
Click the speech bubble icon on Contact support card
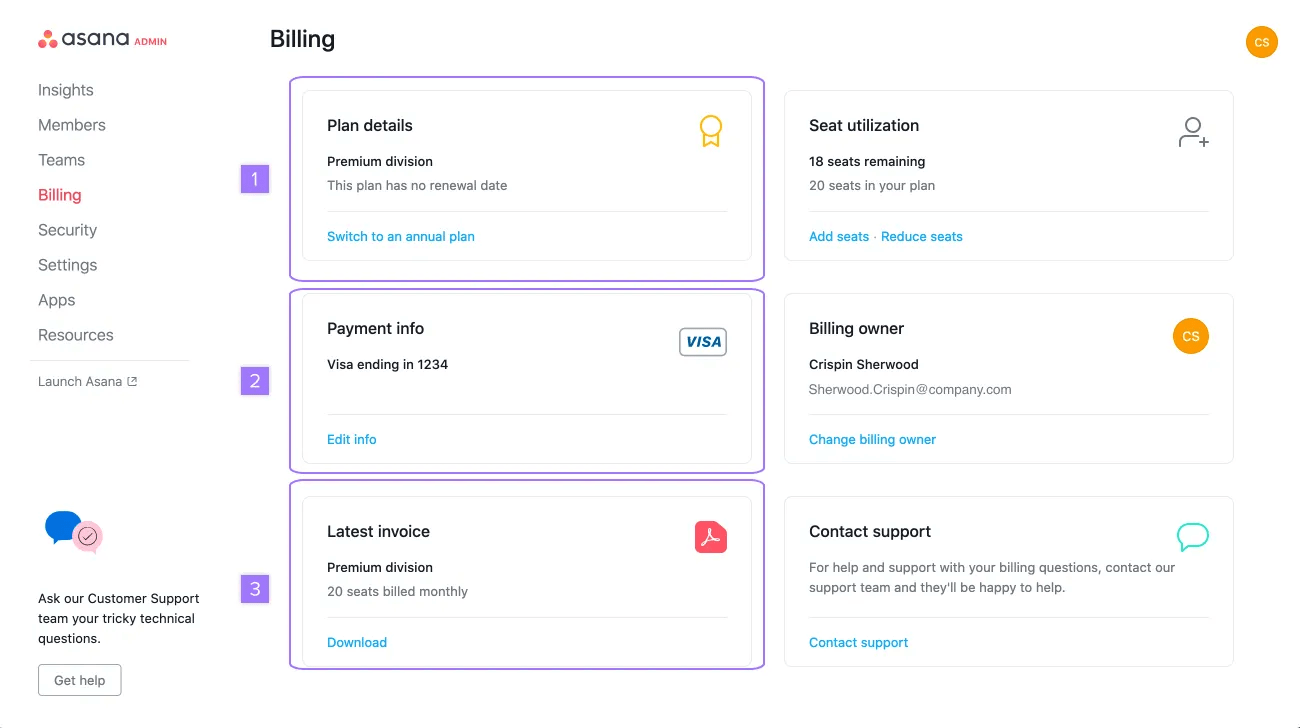1192,537
